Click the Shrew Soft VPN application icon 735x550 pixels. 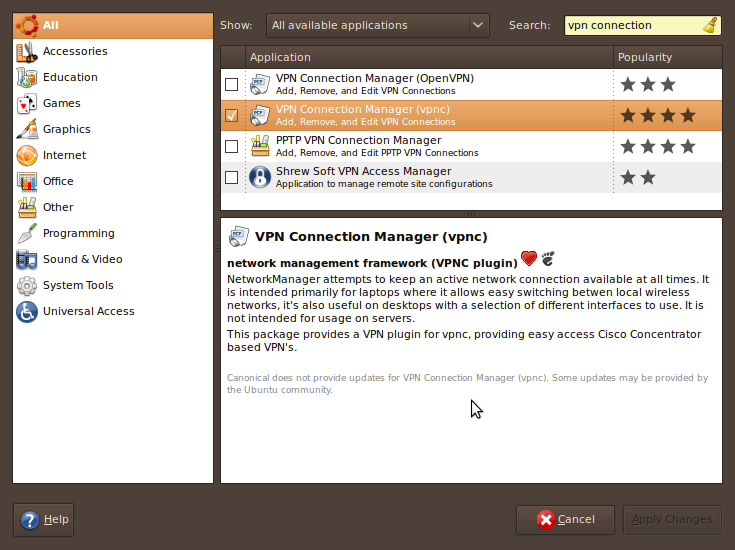[x=259, y=177]
